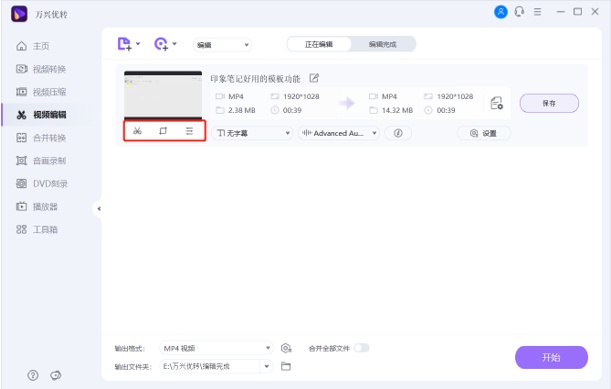Switch to 正在编辑 tab
This screenshot has width=611, height=389.
pos(319,44)
